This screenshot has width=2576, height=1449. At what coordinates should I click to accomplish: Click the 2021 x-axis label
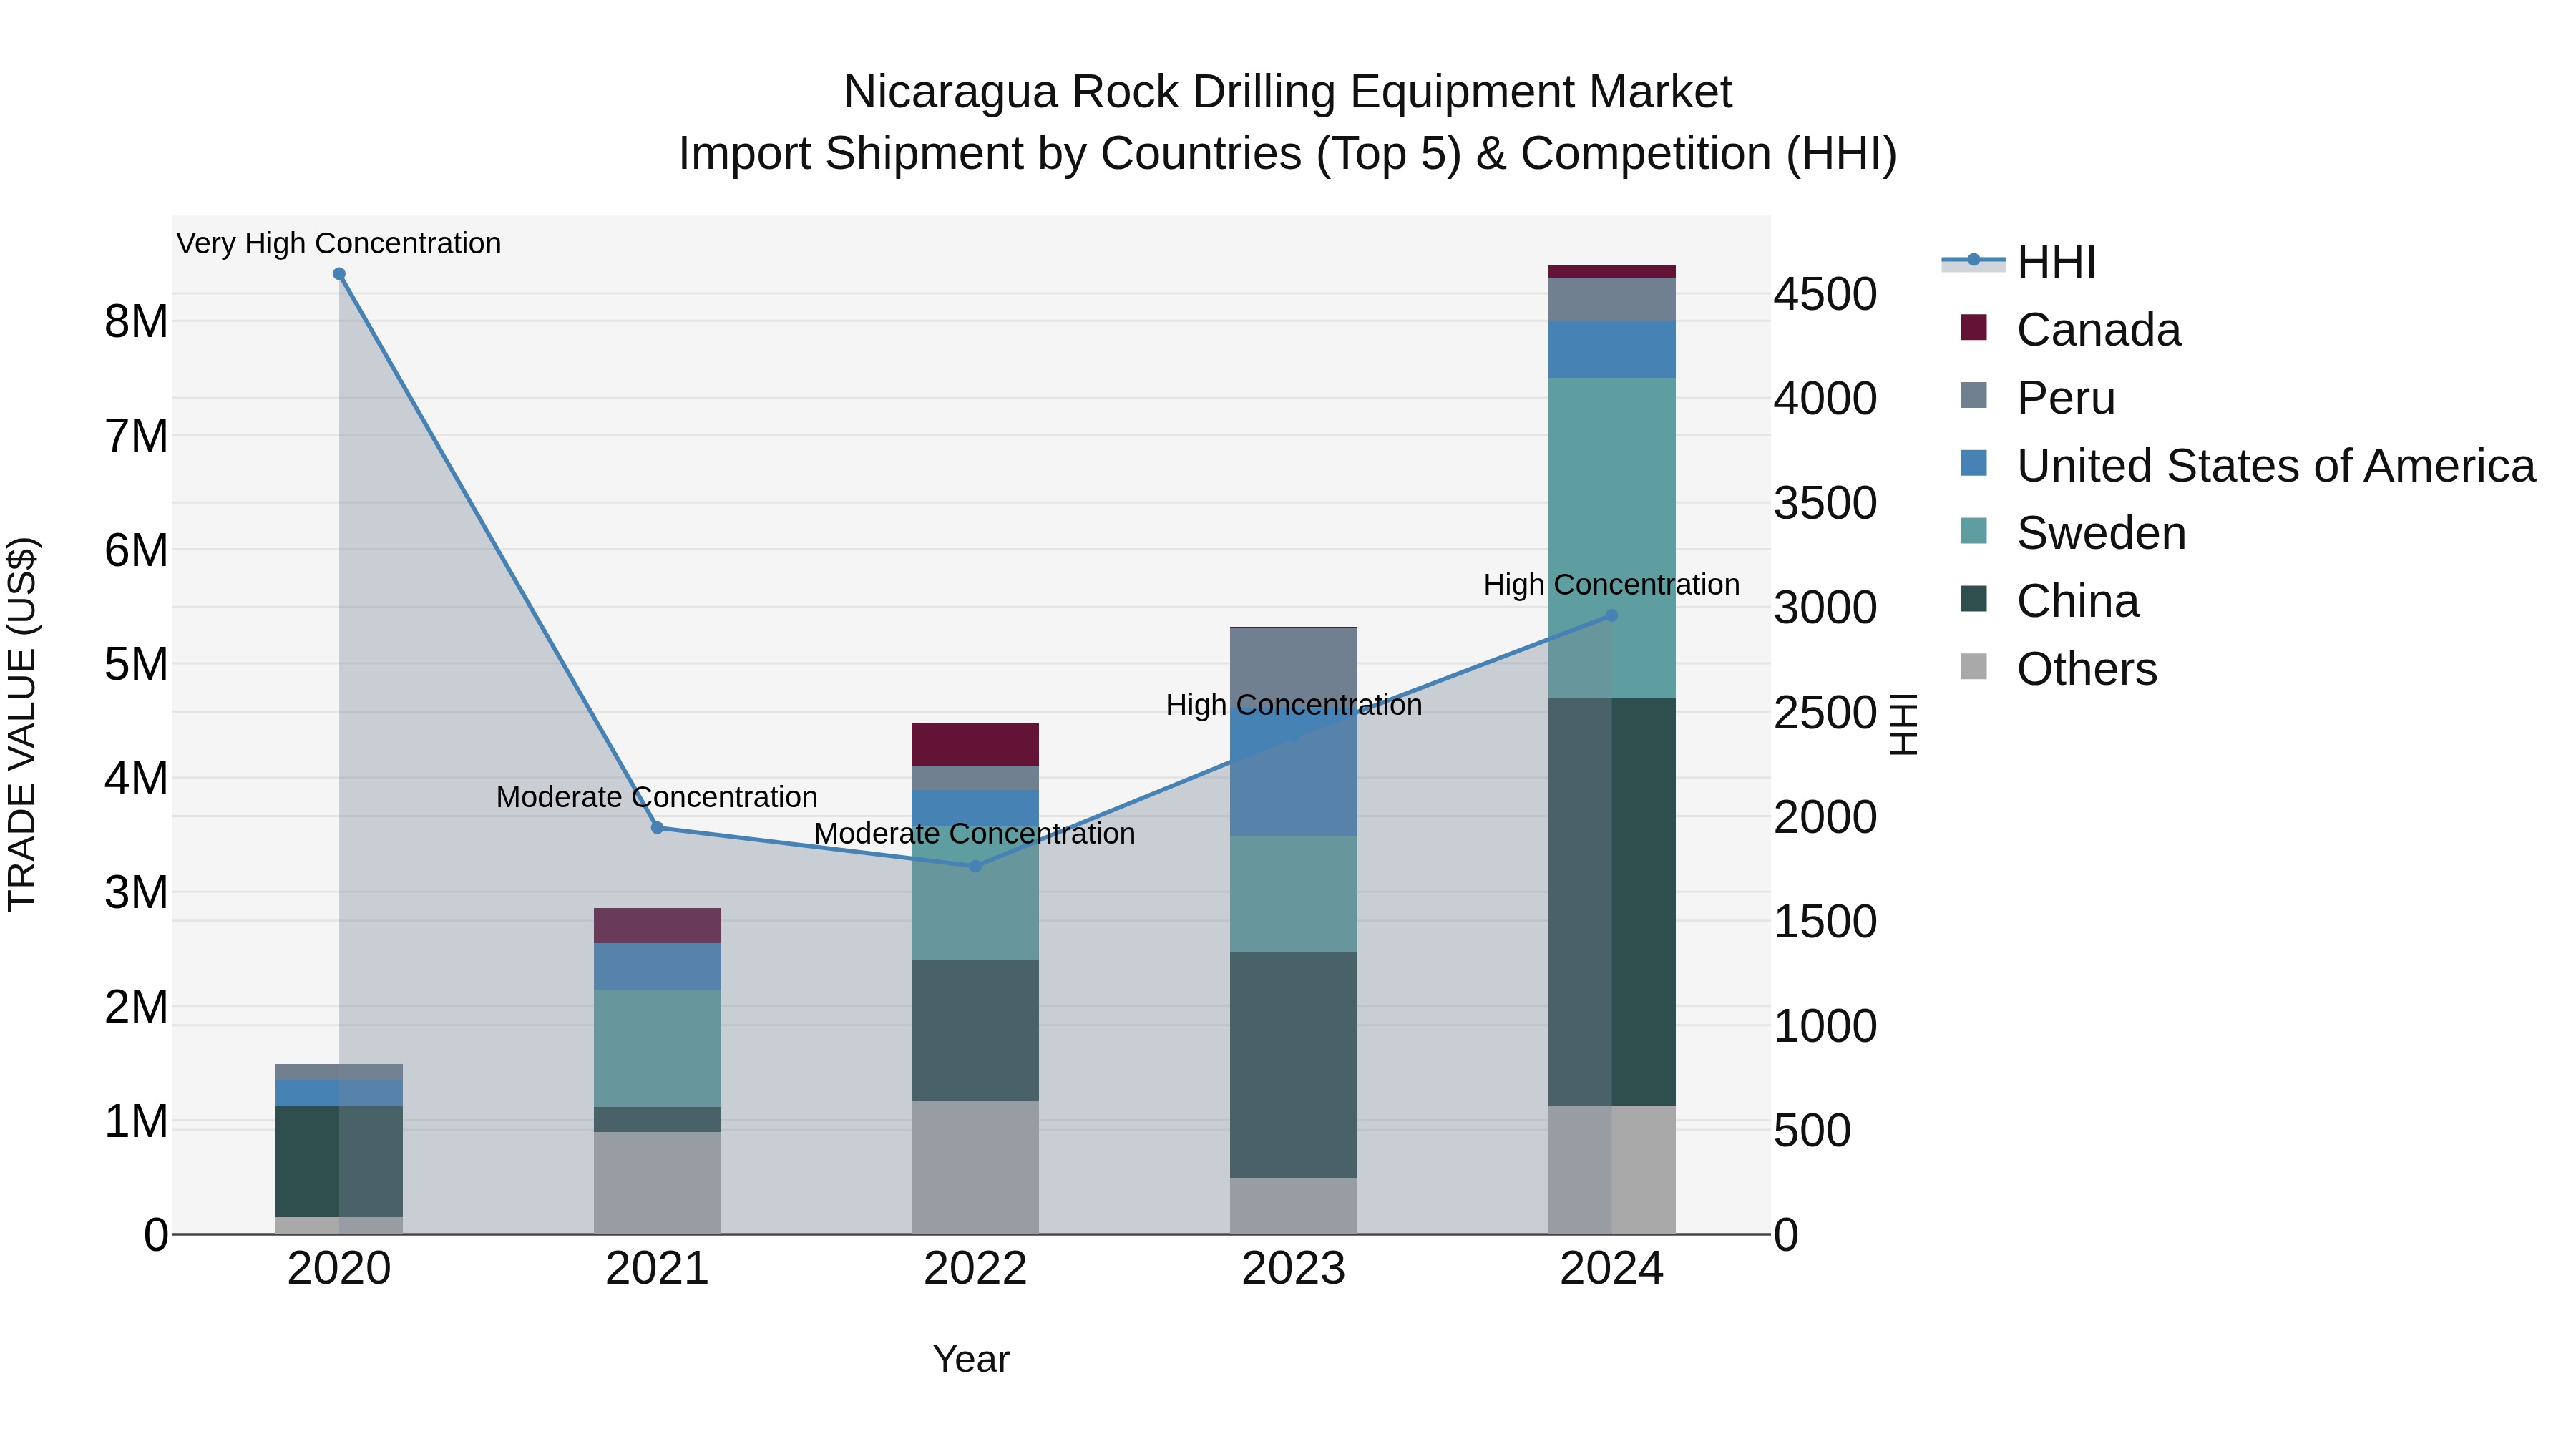pyautogui.click(x=657, y=1269)
